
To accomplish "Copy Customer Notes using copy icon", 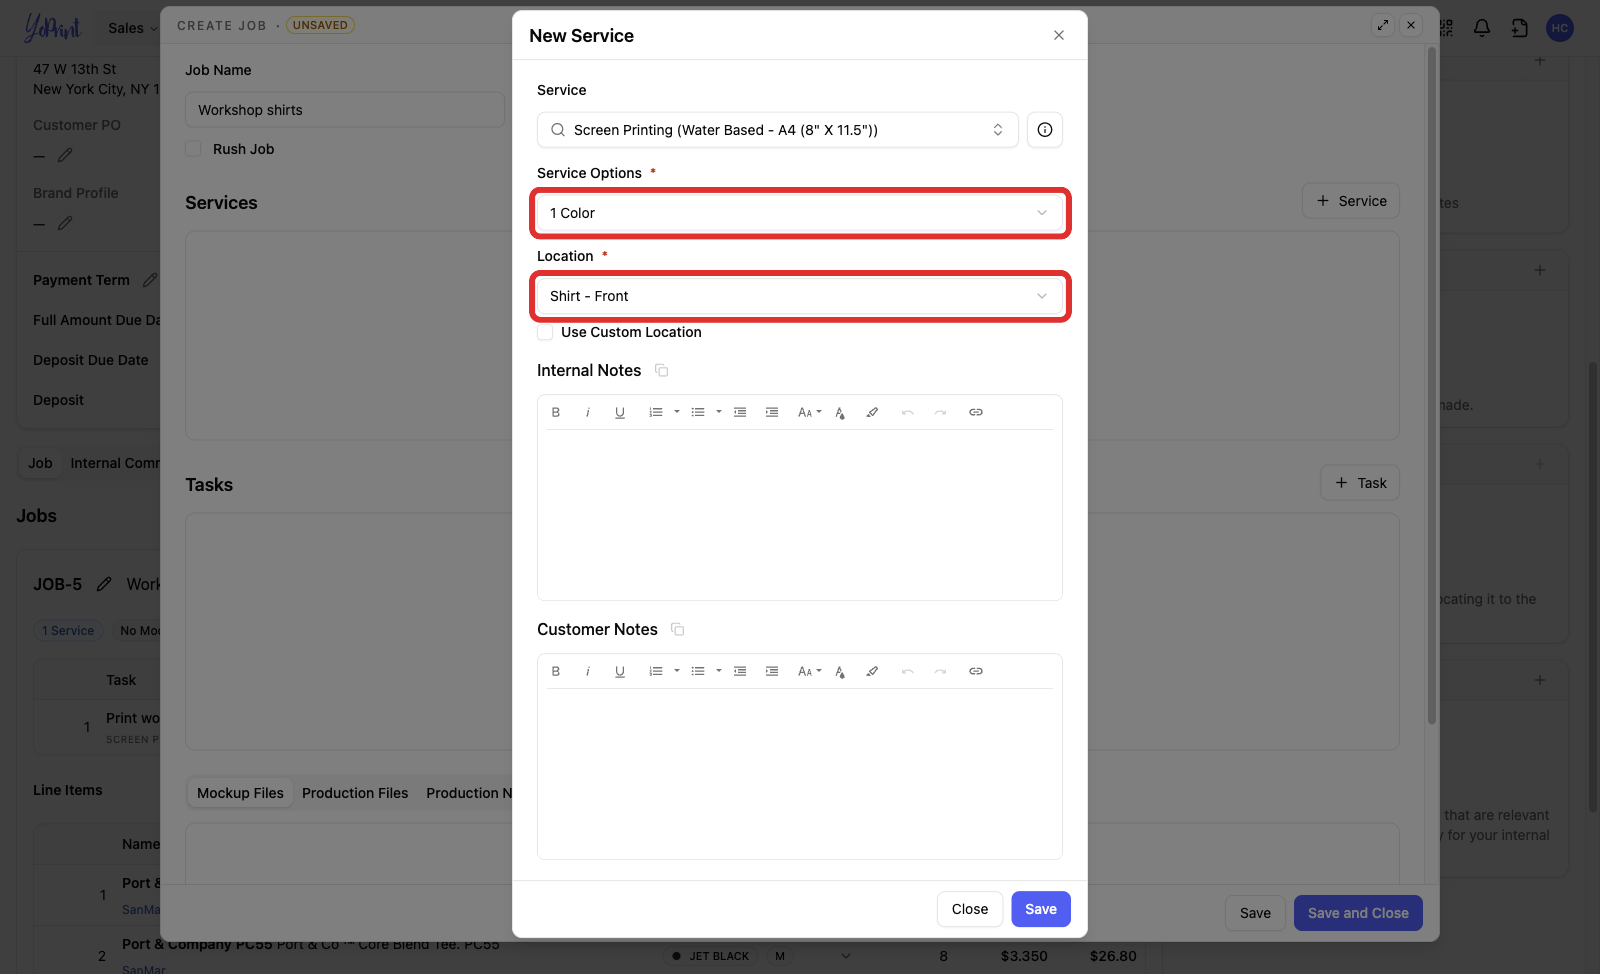I will pos(677,629).
